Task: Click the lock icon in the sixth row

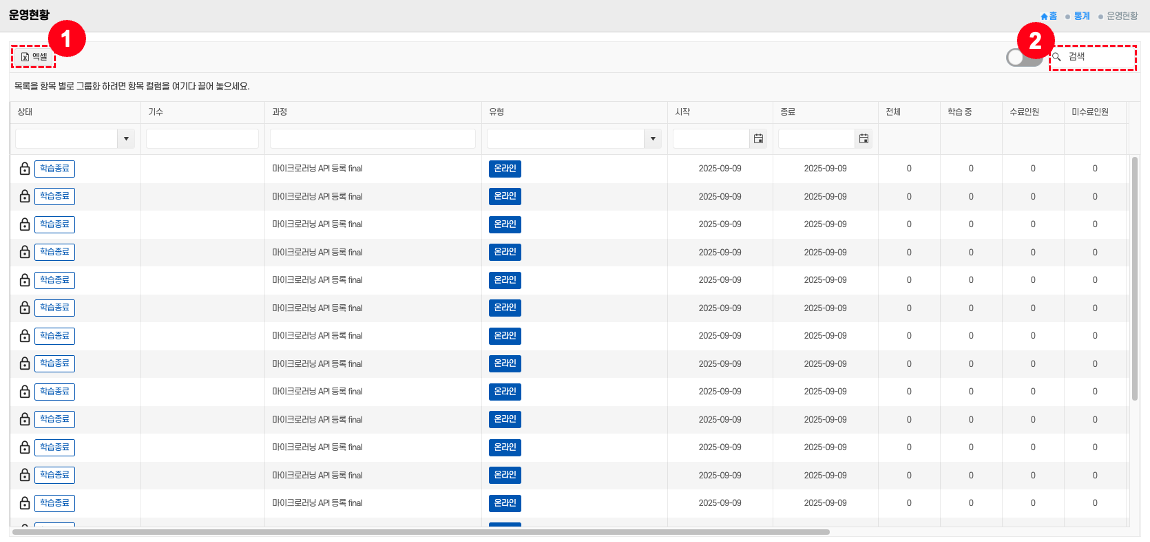Action: (25, 308)
